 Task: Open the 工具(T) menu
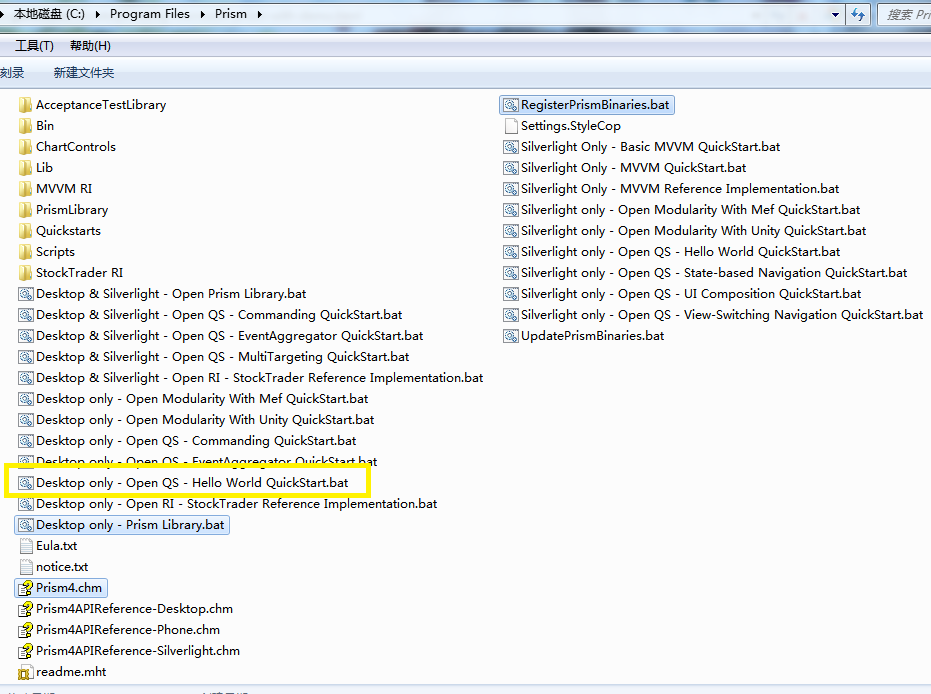coord(34,46)
